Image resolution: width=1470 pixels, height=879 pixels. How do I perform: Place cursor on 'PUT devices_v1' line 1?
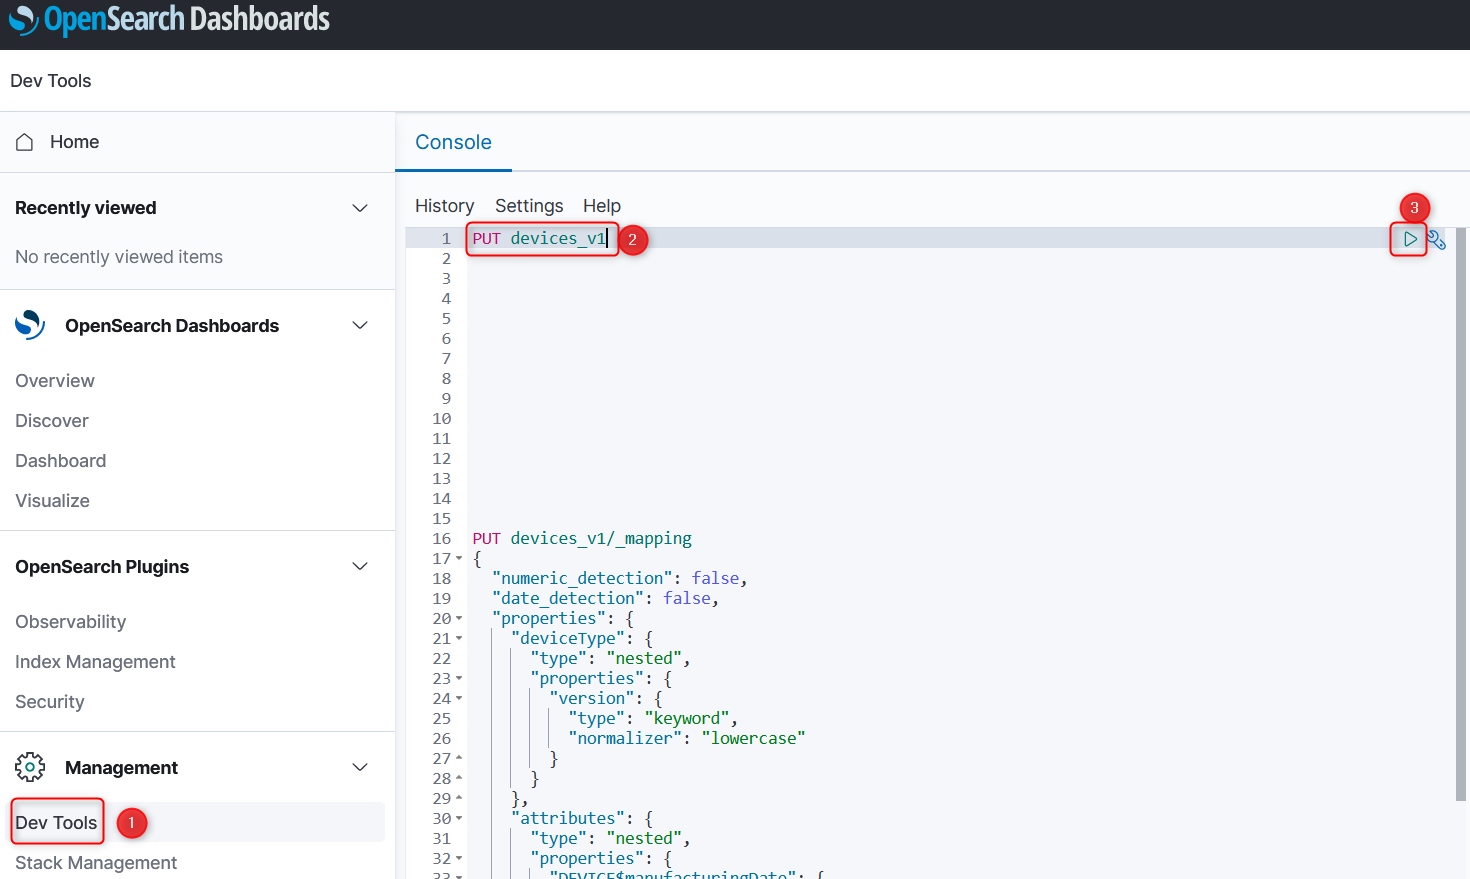coord(539,238)
